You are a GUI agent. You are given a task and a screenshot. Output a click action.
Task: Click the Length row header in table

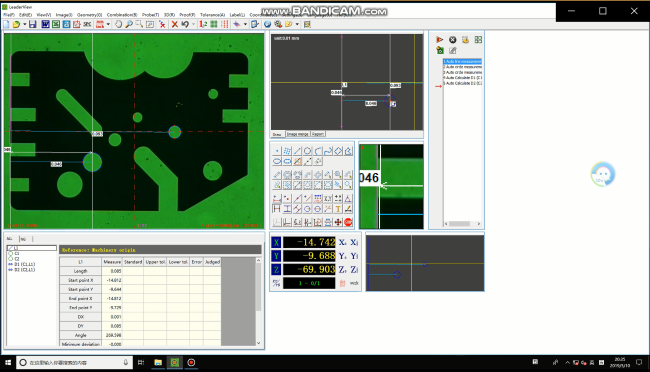[x=80, y=271]
